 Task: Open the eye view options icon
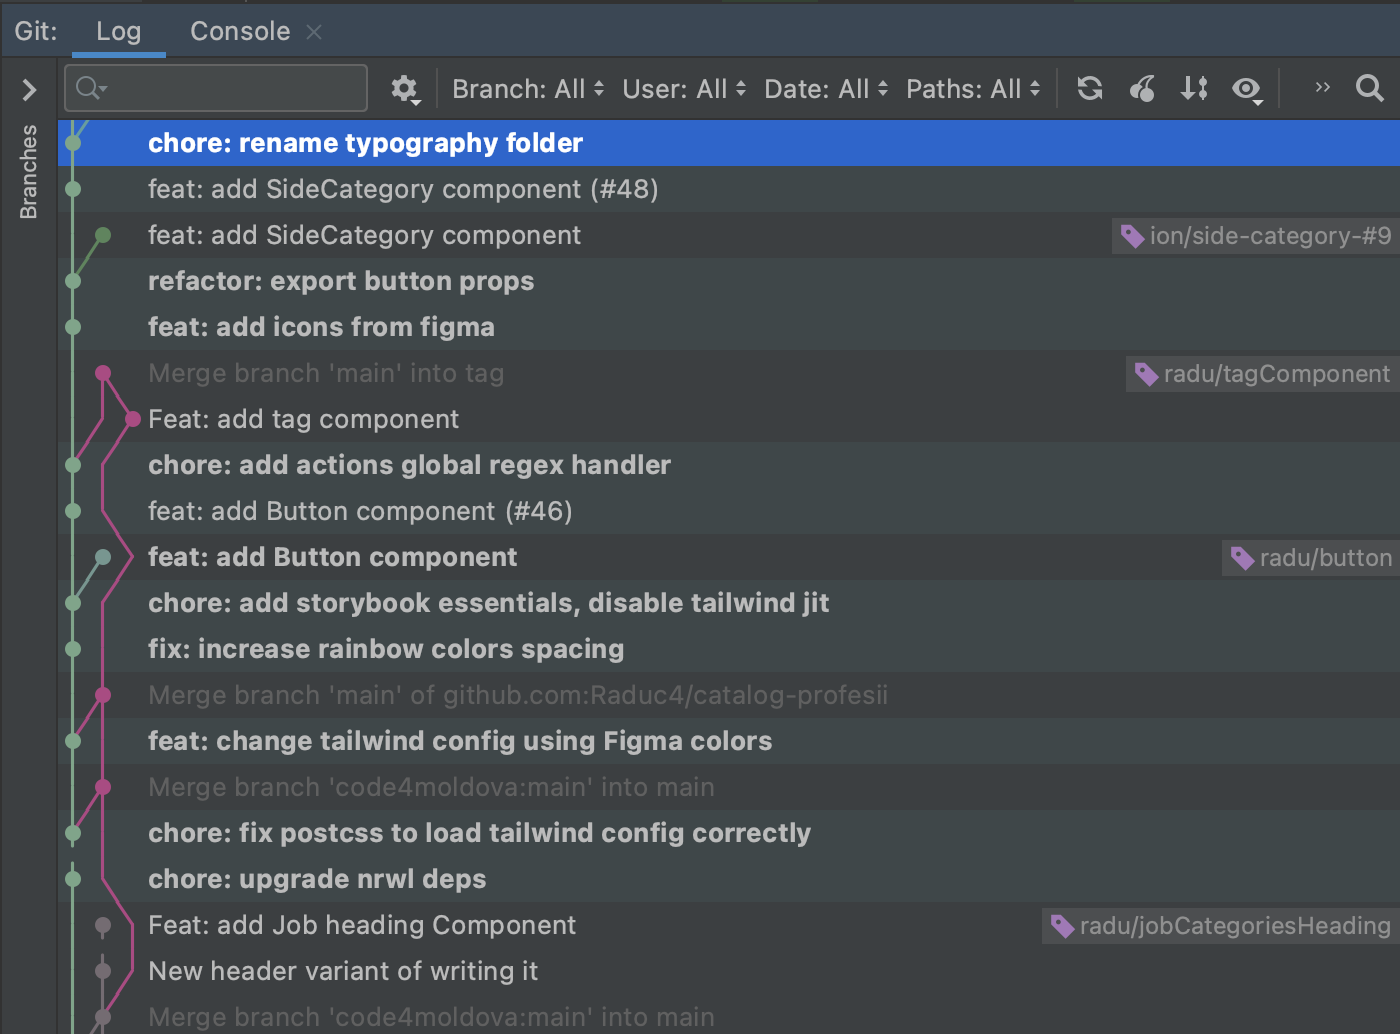[x=1246, y=88]
